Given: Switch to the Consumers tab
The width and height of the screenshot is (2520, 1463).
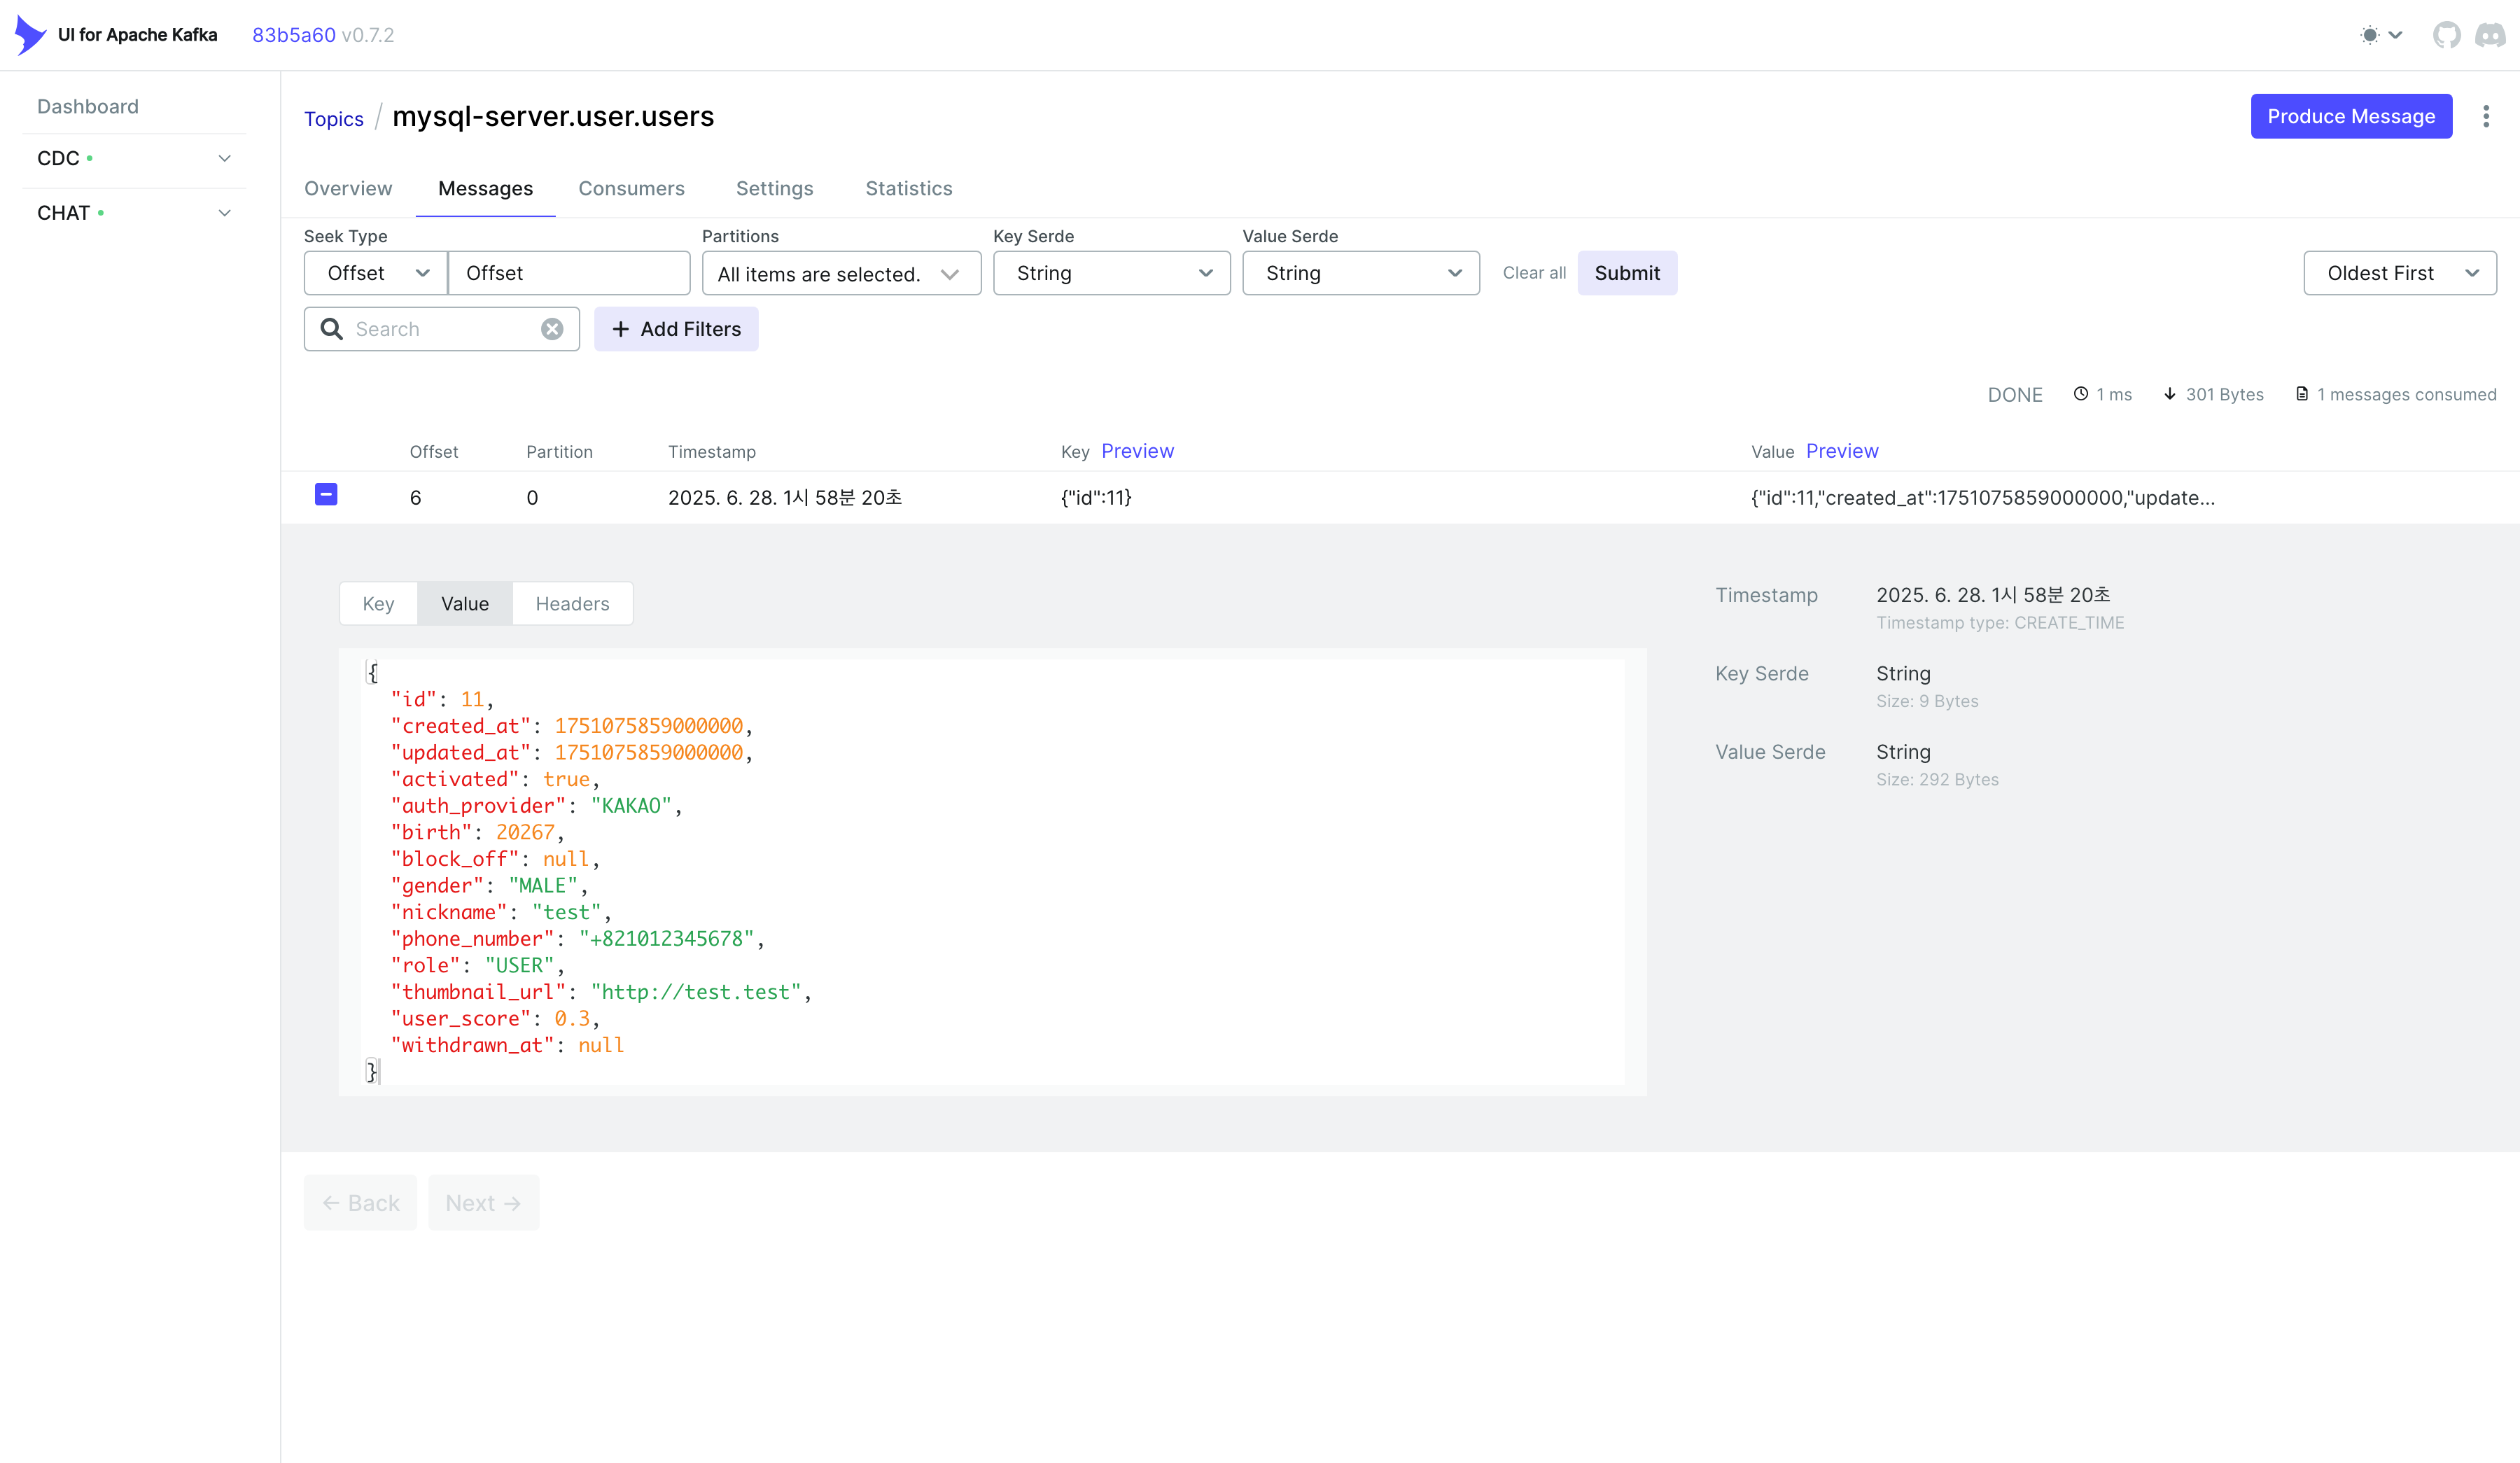Looking at the screenshot, I should click(x=631, y=189).
